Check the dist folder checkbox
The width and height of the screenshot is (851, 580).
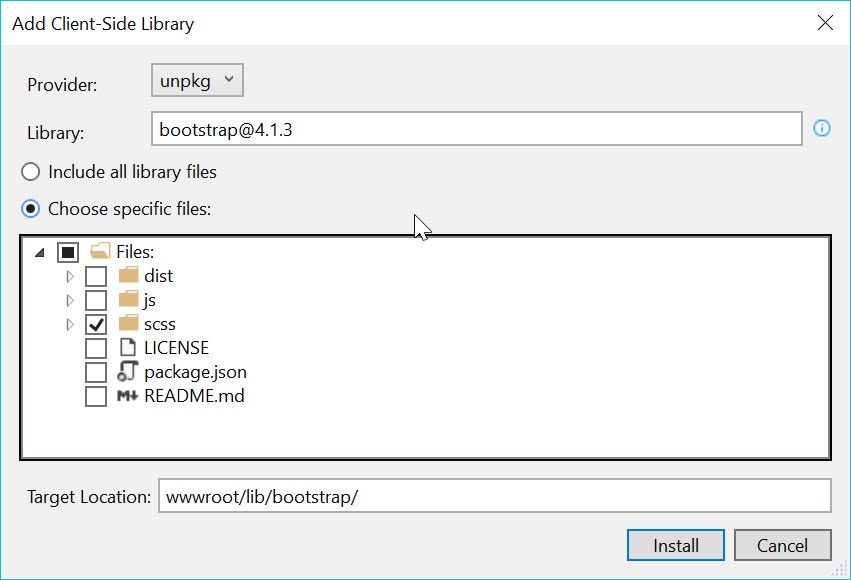(x=96, y=276)
